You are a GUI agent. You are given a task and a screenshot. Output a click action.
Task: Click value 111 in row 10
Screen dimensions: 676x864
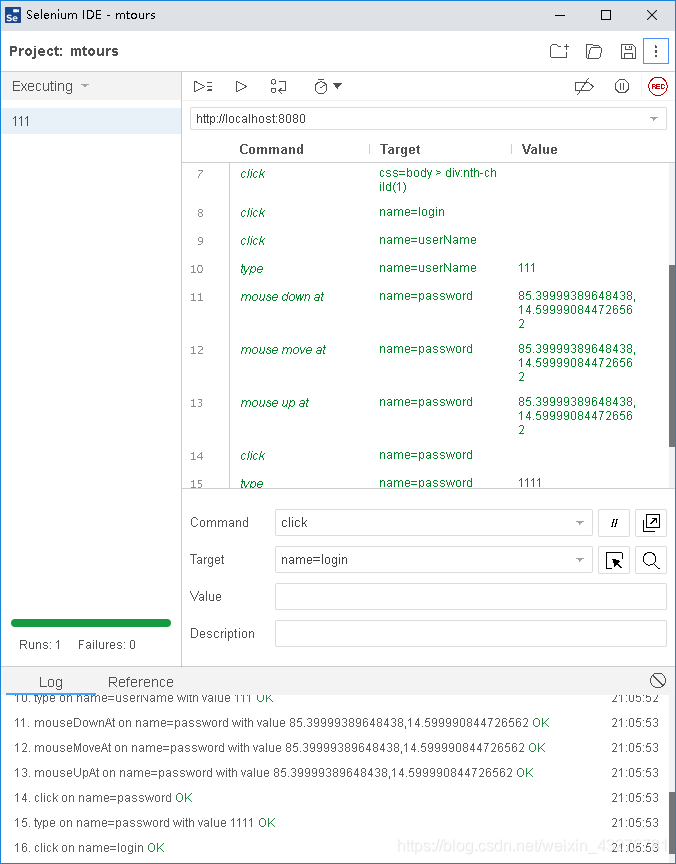[x=527, y=268]
